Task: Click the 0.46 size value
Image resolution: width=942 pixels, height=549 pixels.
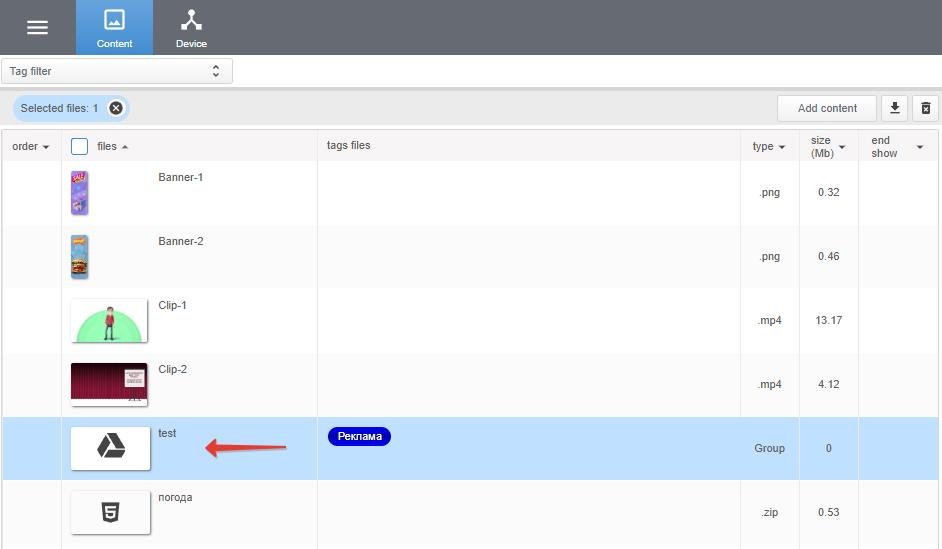Action: [x=828, y=256]
